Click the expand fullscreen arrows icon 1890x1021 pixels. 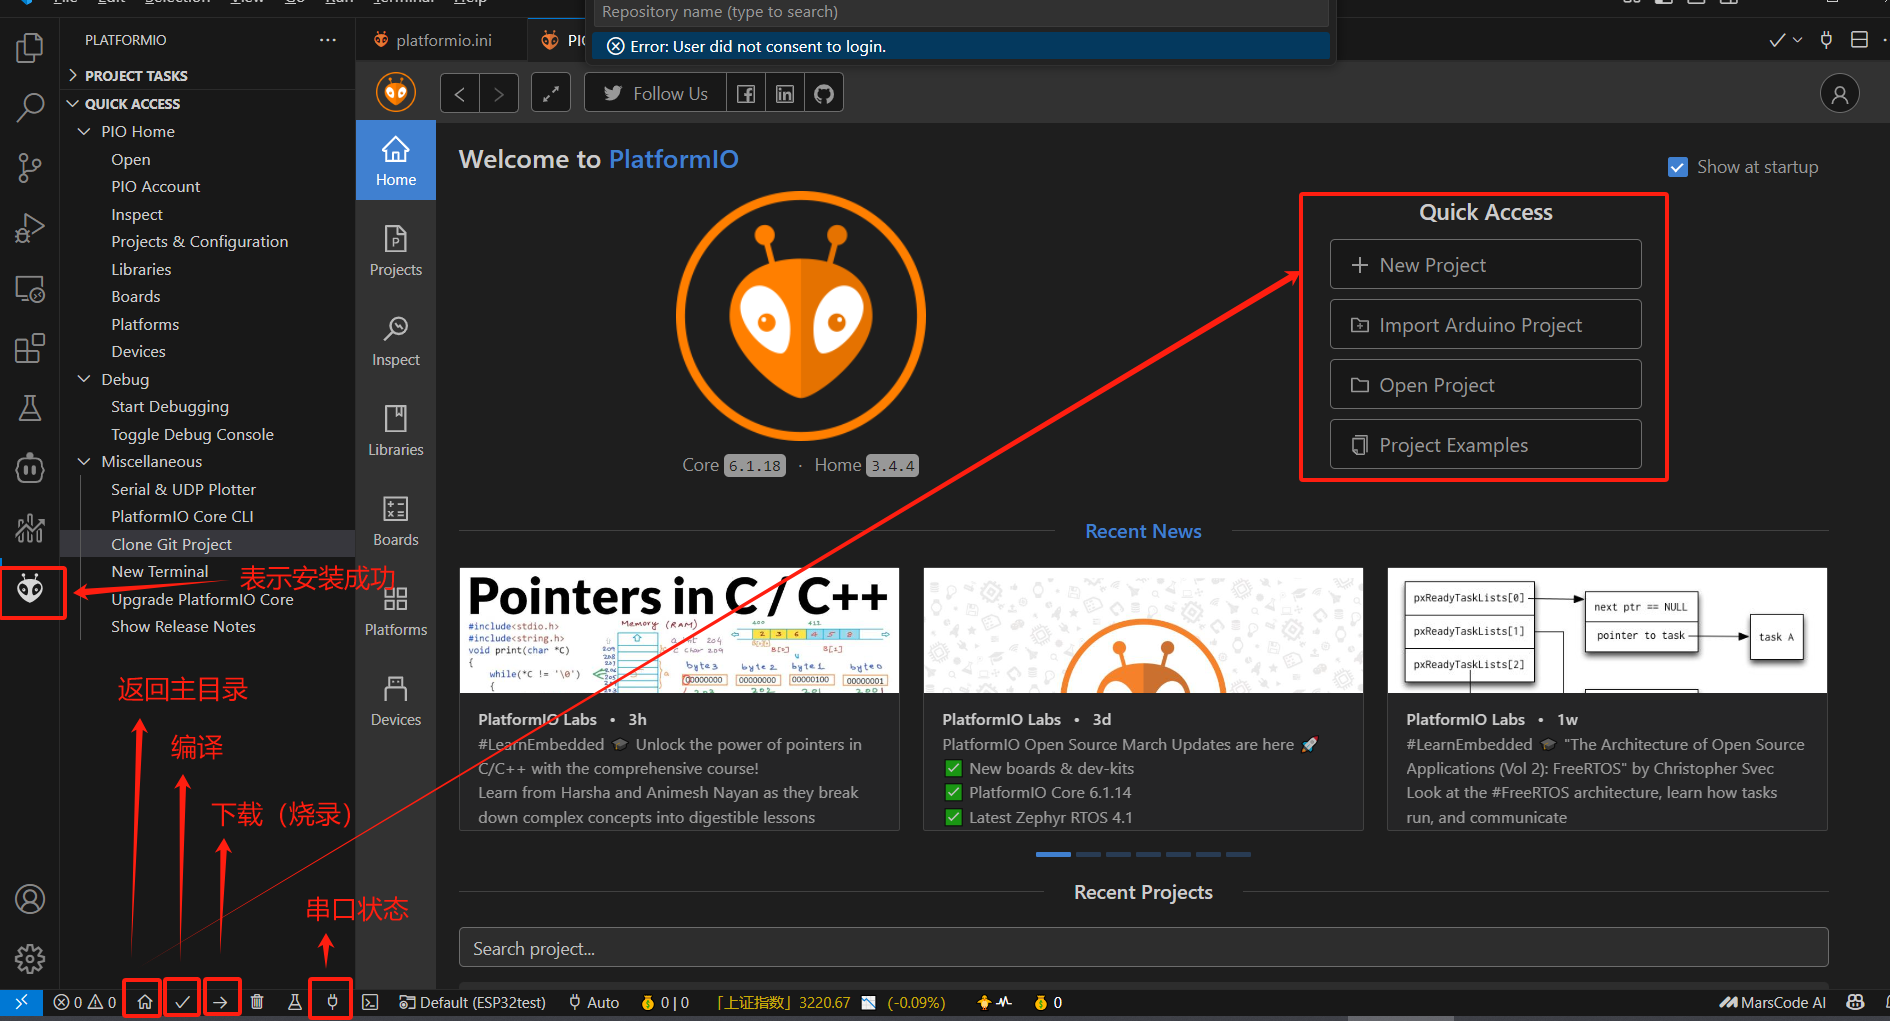[x=550, y=93]
